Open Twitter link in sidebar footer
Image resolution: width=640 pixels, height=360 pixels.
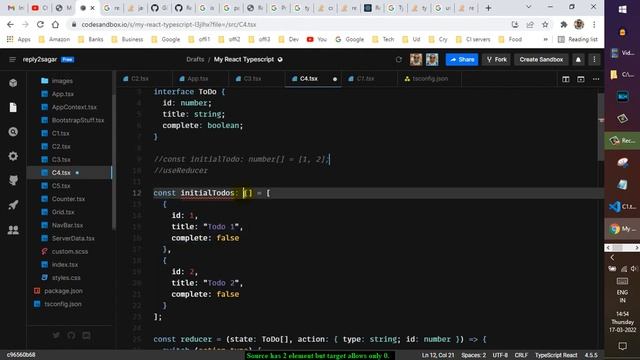point(56,335)
